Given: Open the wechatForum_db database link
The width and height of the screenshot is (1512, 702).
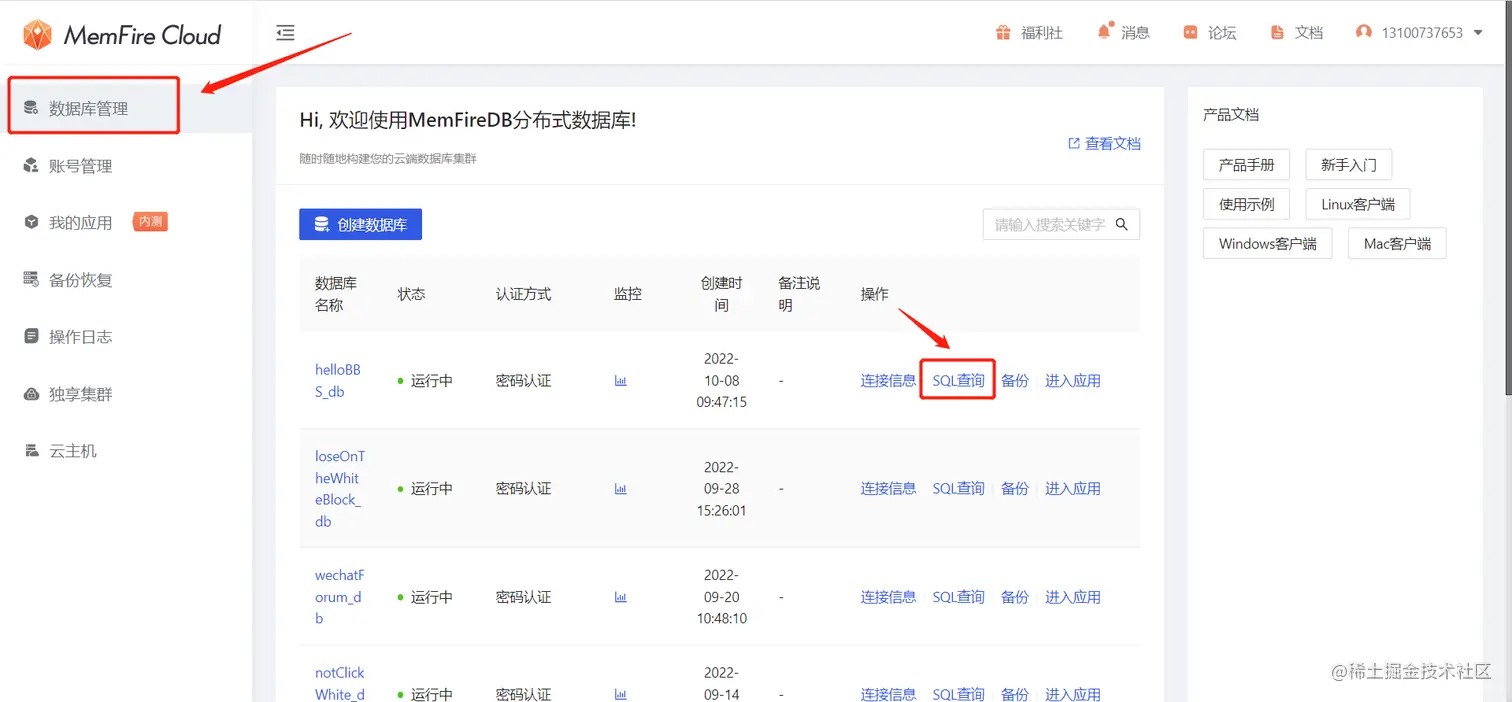Looking at the screenshot, I should pos(340,597).
